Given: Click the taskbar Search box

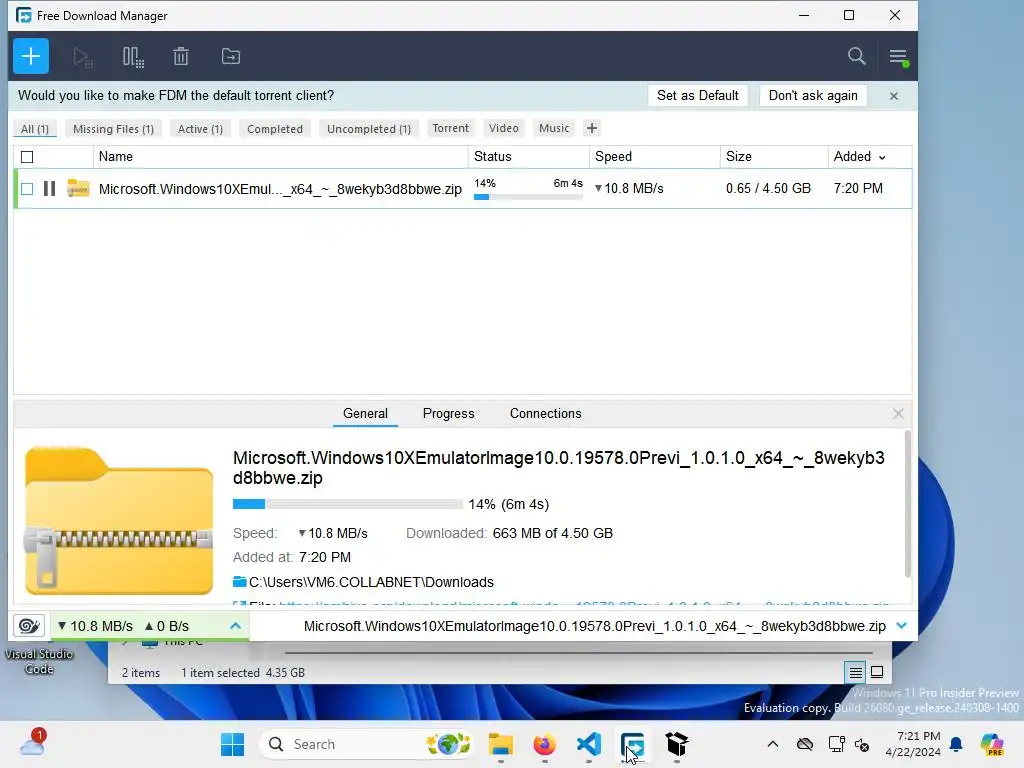Looking at the screenshot, I should pos(366,744).
